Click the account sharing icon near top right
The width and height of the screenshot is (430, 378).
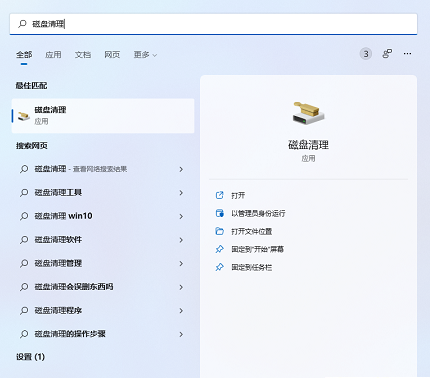pos(387,54)
